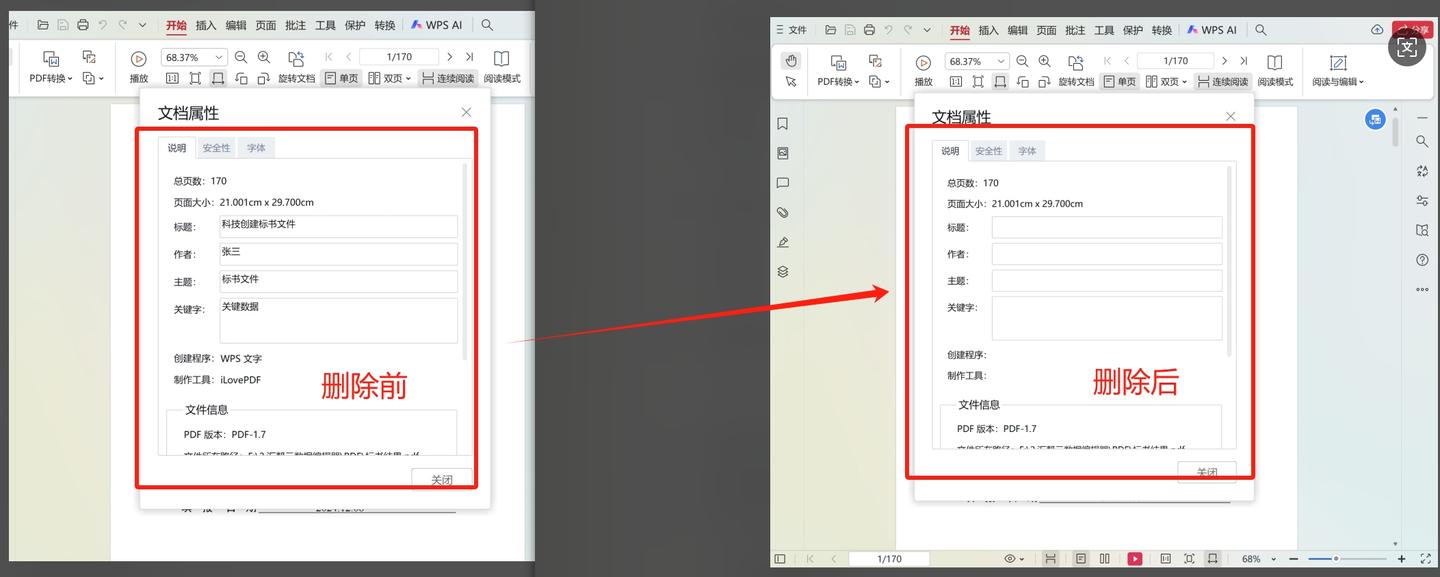Go to next page in right window toolbar
The width and height of the screenshot is (1440, 577).
(x=1227, y=61)
